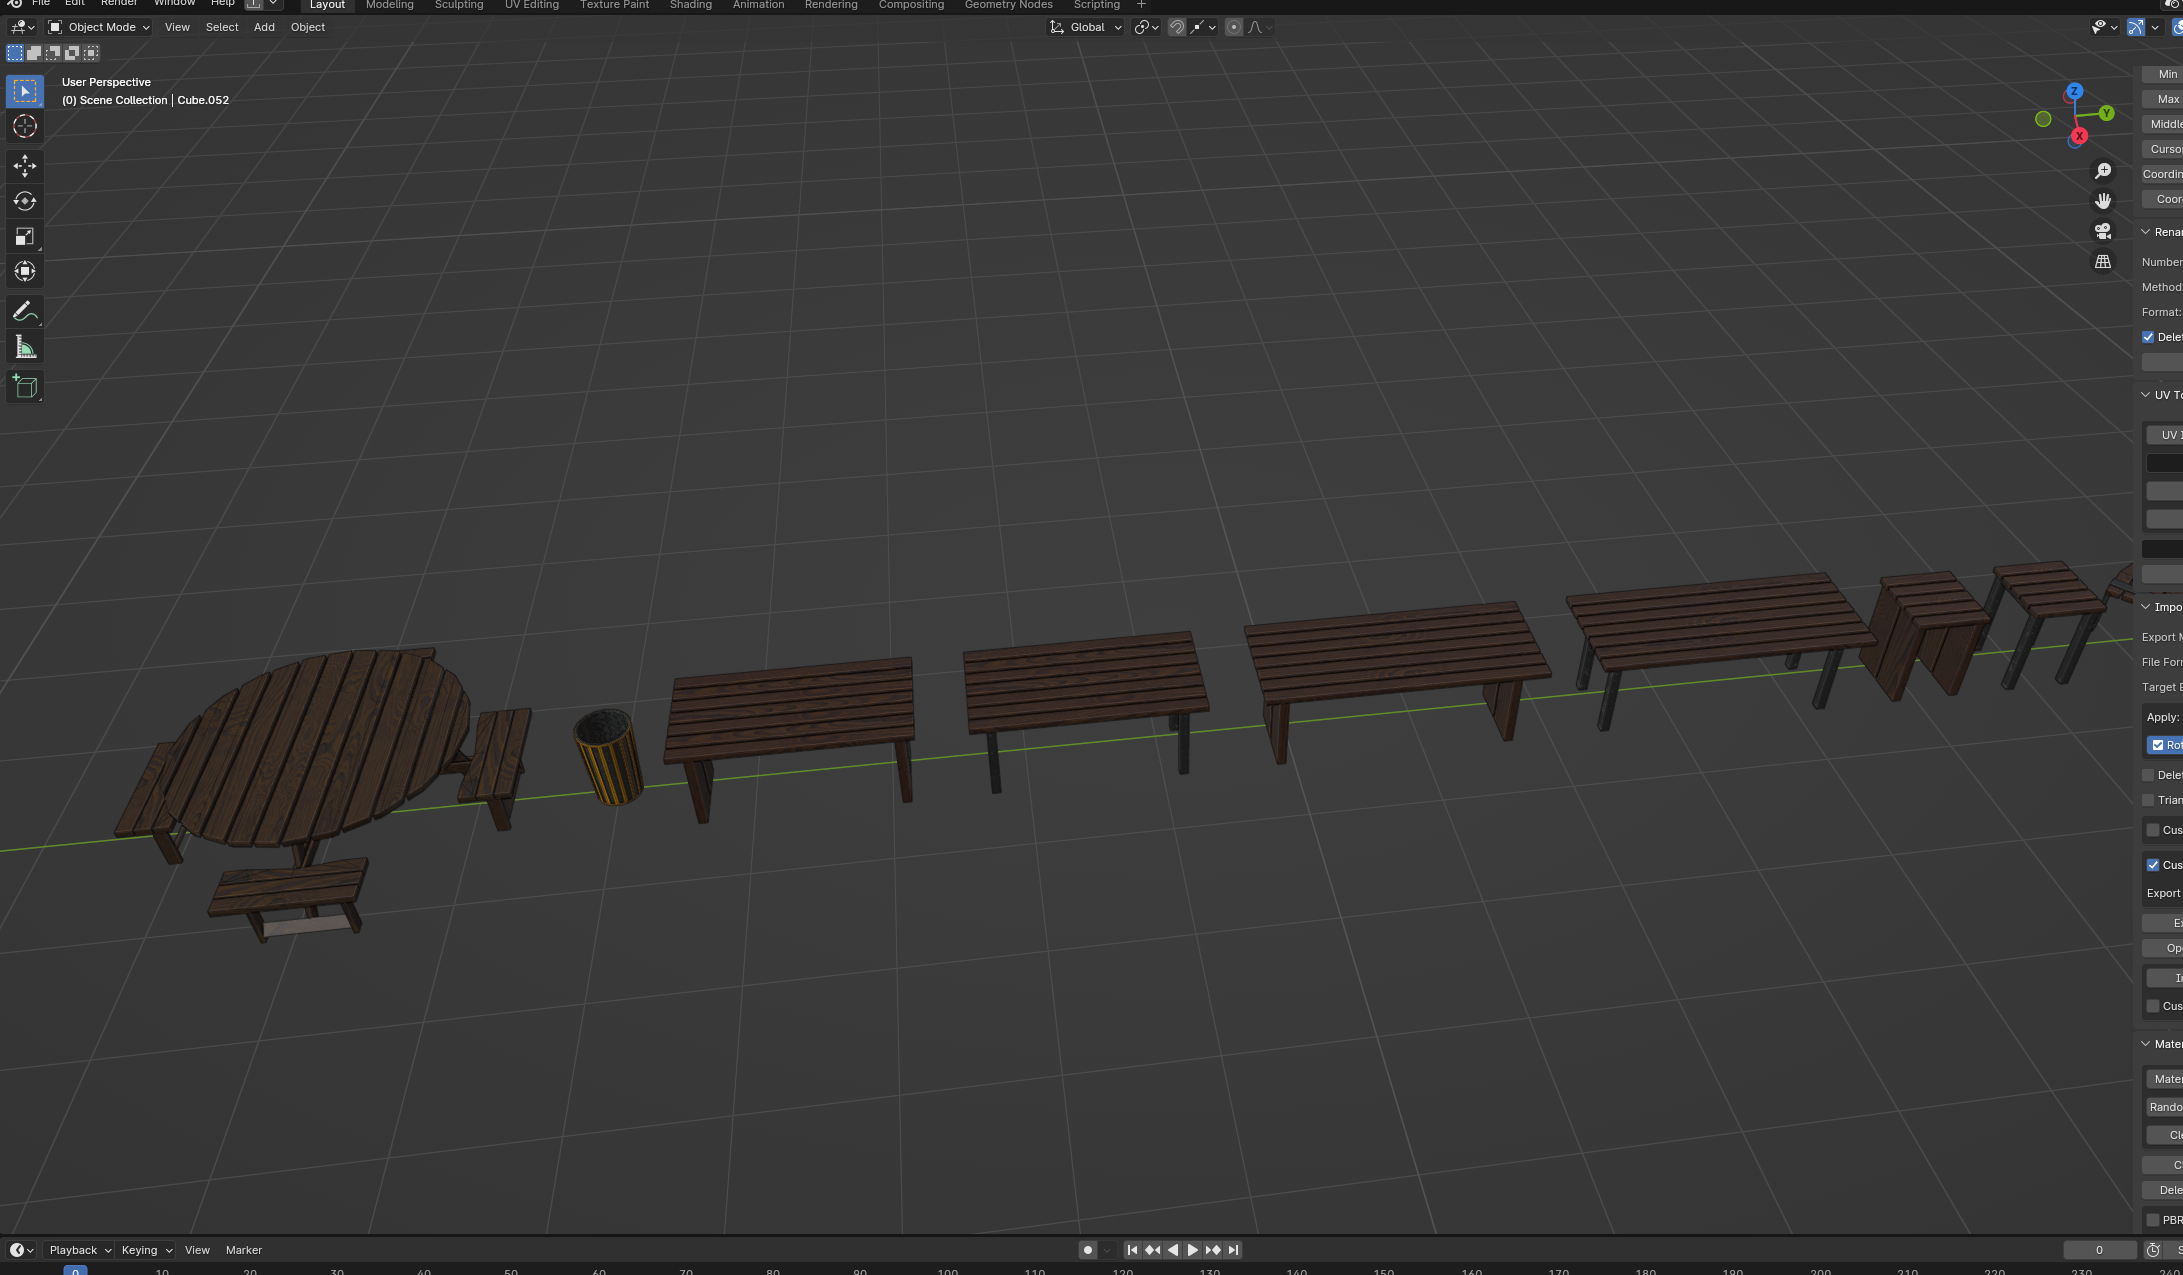This screenshot has width=2183, height=1275.
Task: Switch to the Shading workspace tab
Action: tap(690, 5)
